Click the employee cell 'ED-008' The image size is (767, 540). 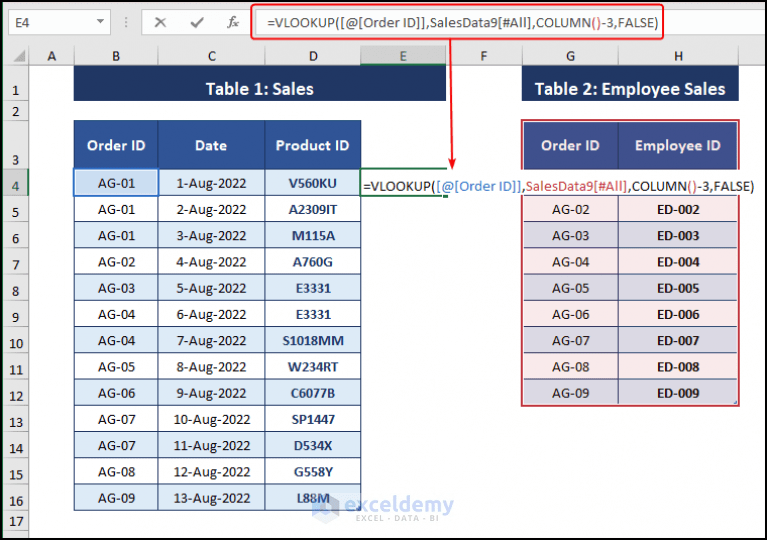pyautogui.click(x=678, y=367)
